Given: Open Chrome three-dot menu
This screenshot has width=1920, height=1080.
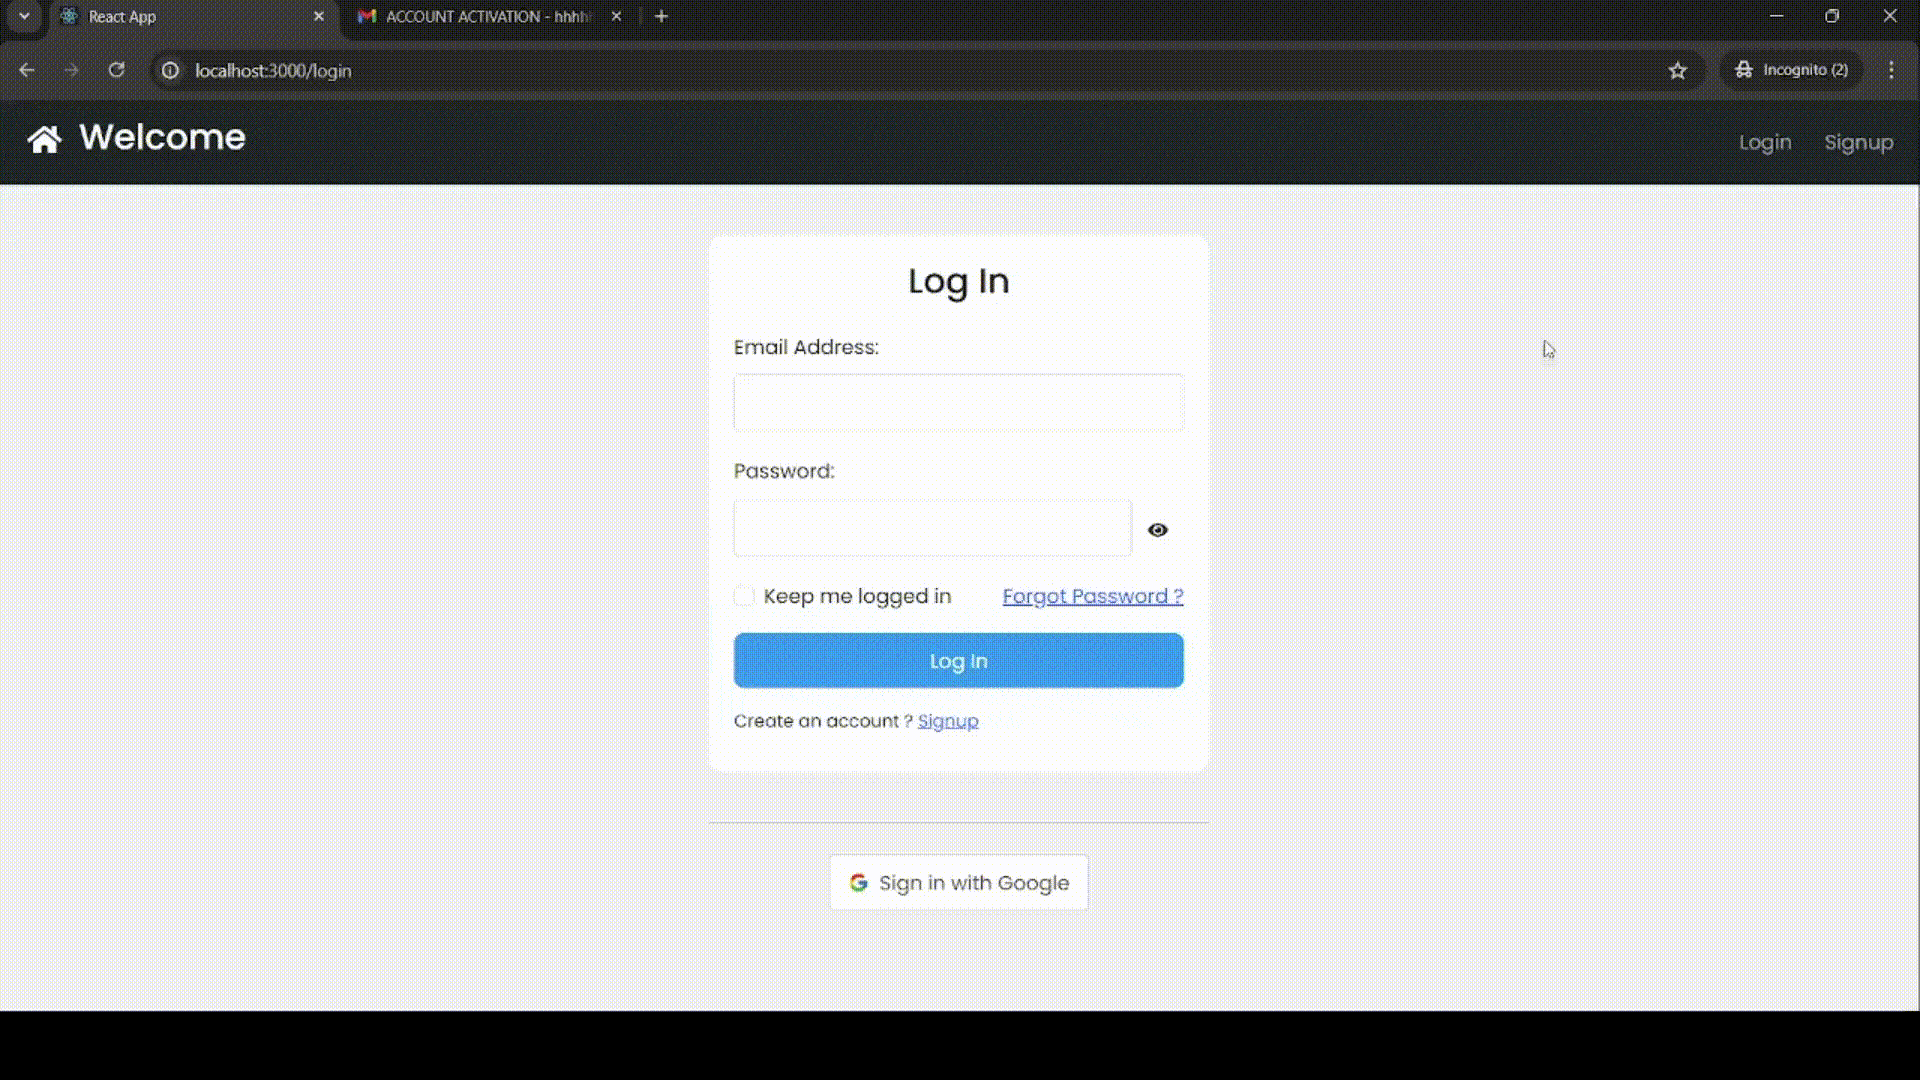Looking at the screenshot, I should pyautogui.click(x=1890, y=70).
